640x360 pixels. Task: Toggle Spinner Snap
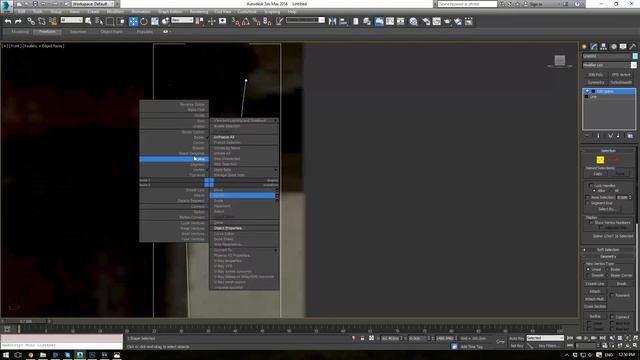pos(267,21)
